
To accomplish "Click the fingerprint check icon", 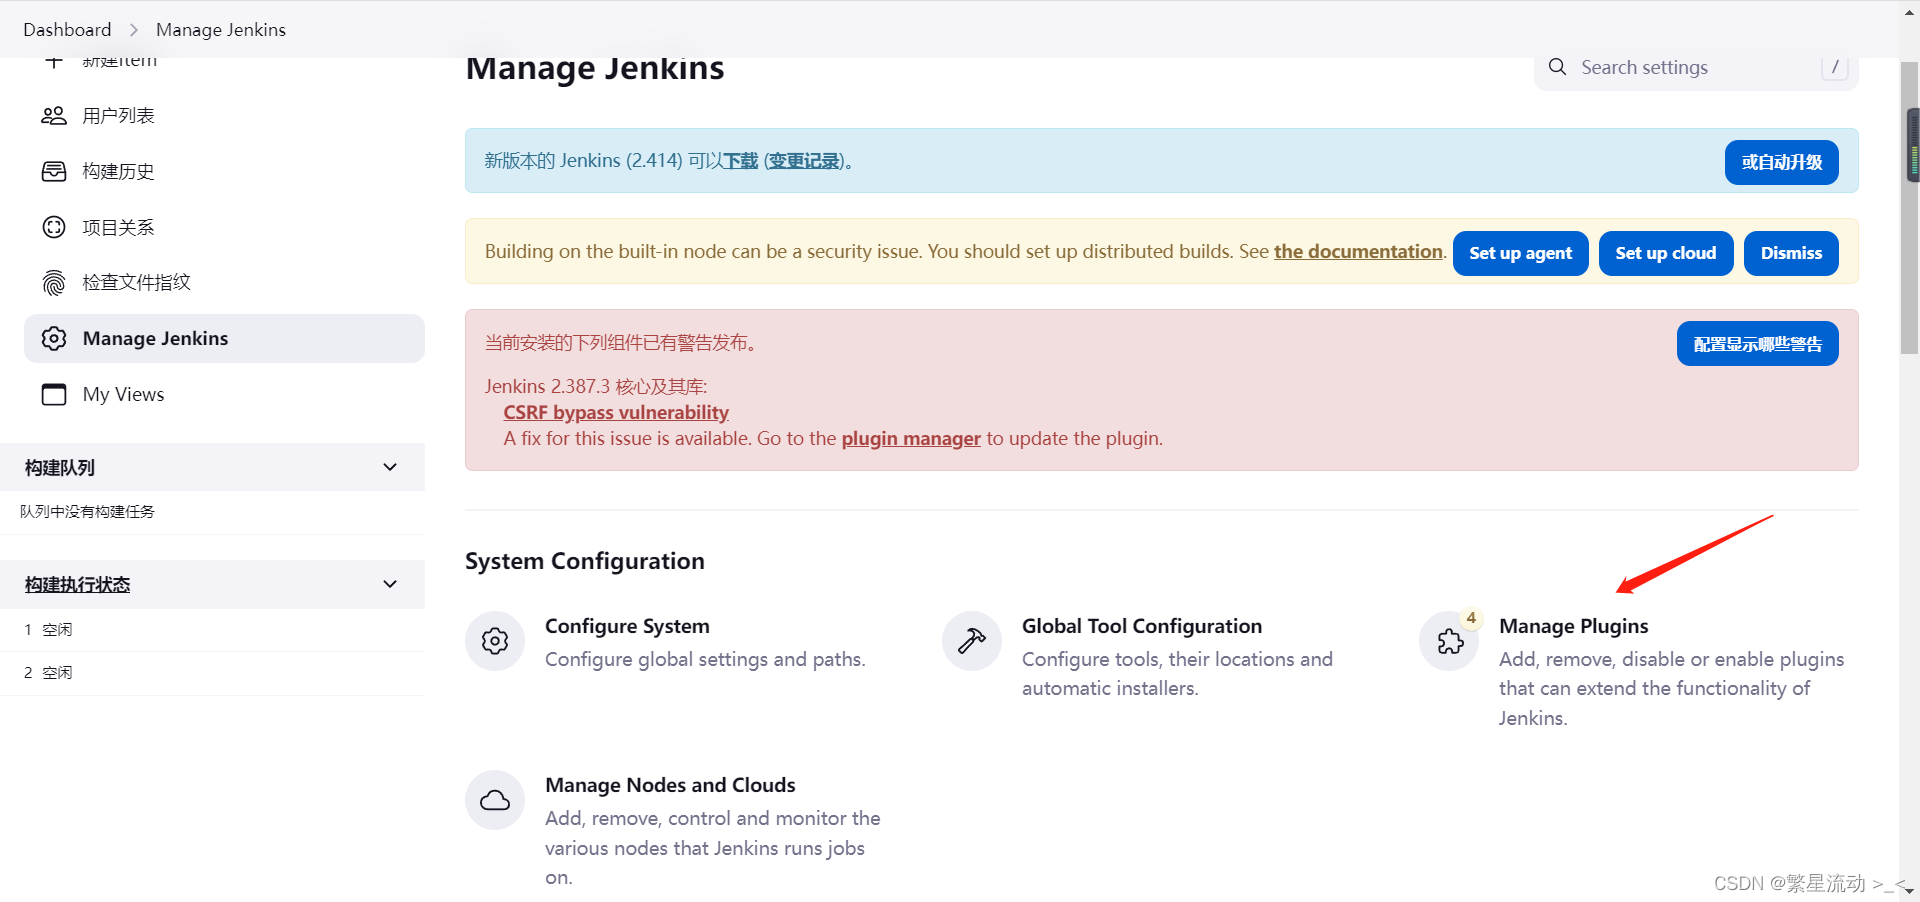I will [x=54, y=283].
